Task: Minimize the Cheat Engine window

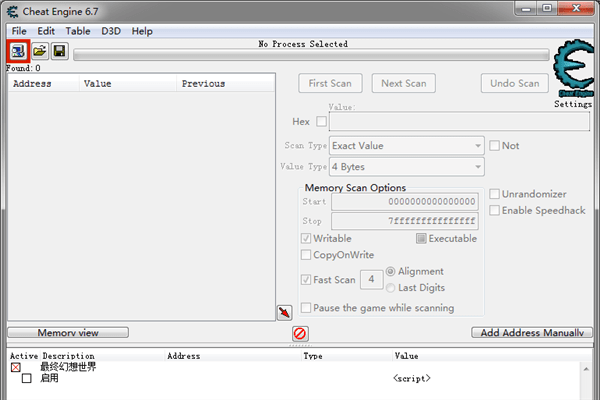Action: (527, 8)
